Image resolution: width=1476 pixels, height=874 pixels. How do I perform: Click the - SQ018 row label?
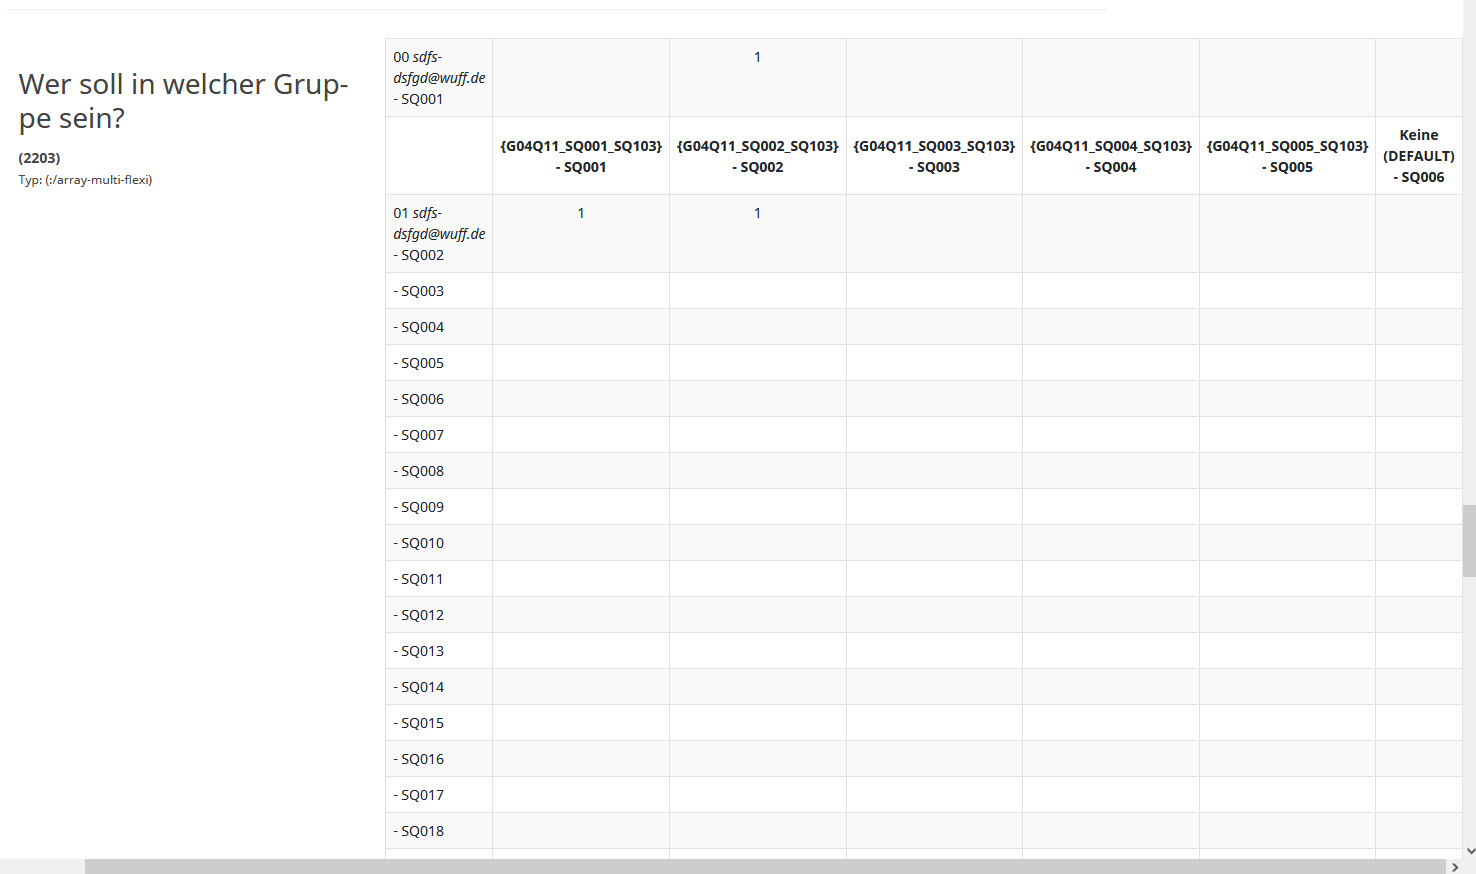click(419, 831)
